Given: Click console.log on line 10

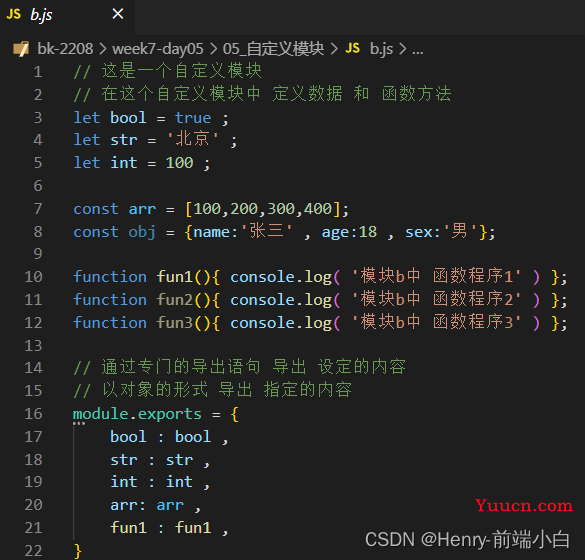Looking at the screenshot, I should tap(281, 277).
